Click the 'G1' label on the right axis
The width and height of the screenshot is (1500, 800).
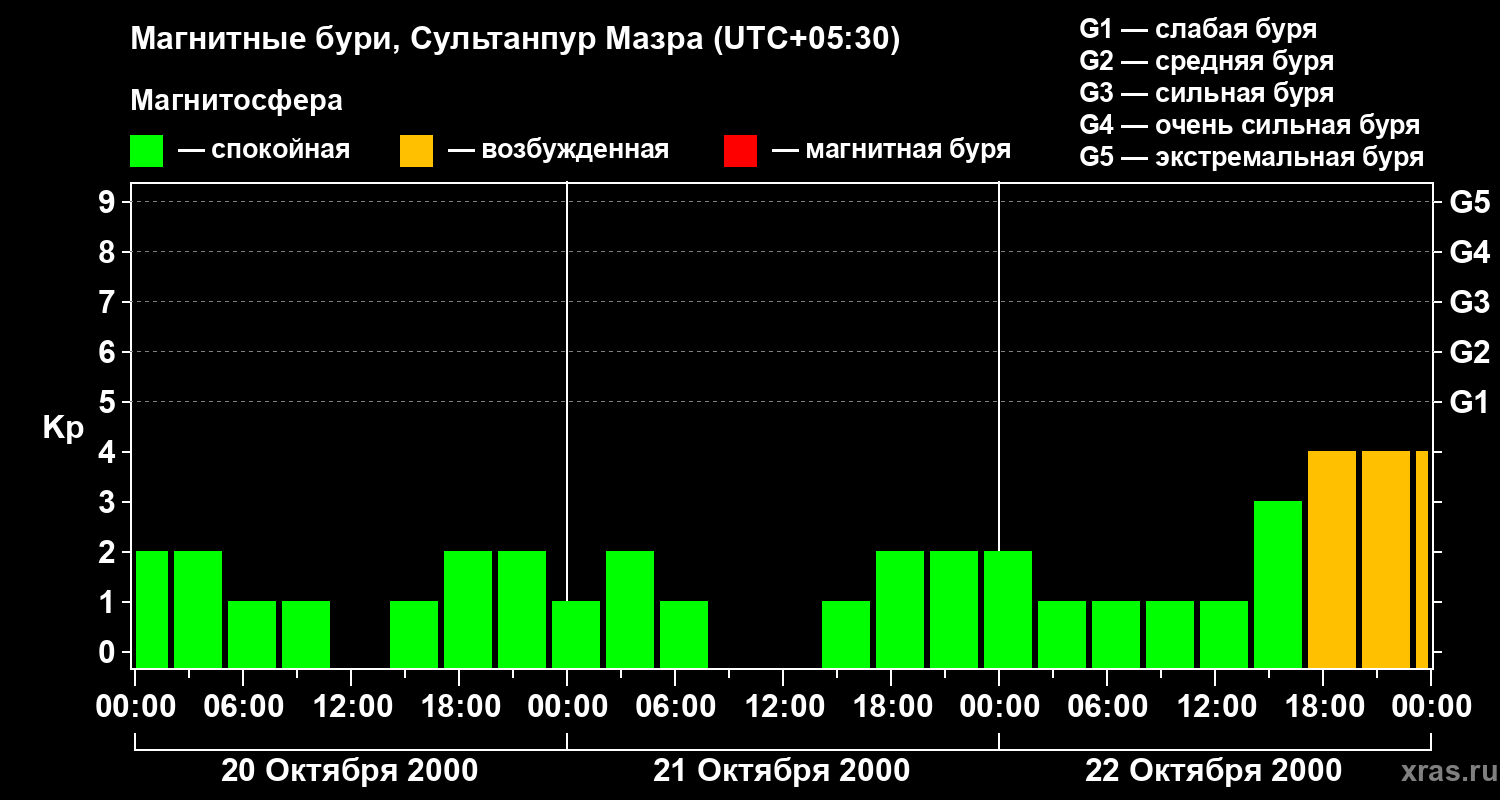click(x=1469, y=403)
